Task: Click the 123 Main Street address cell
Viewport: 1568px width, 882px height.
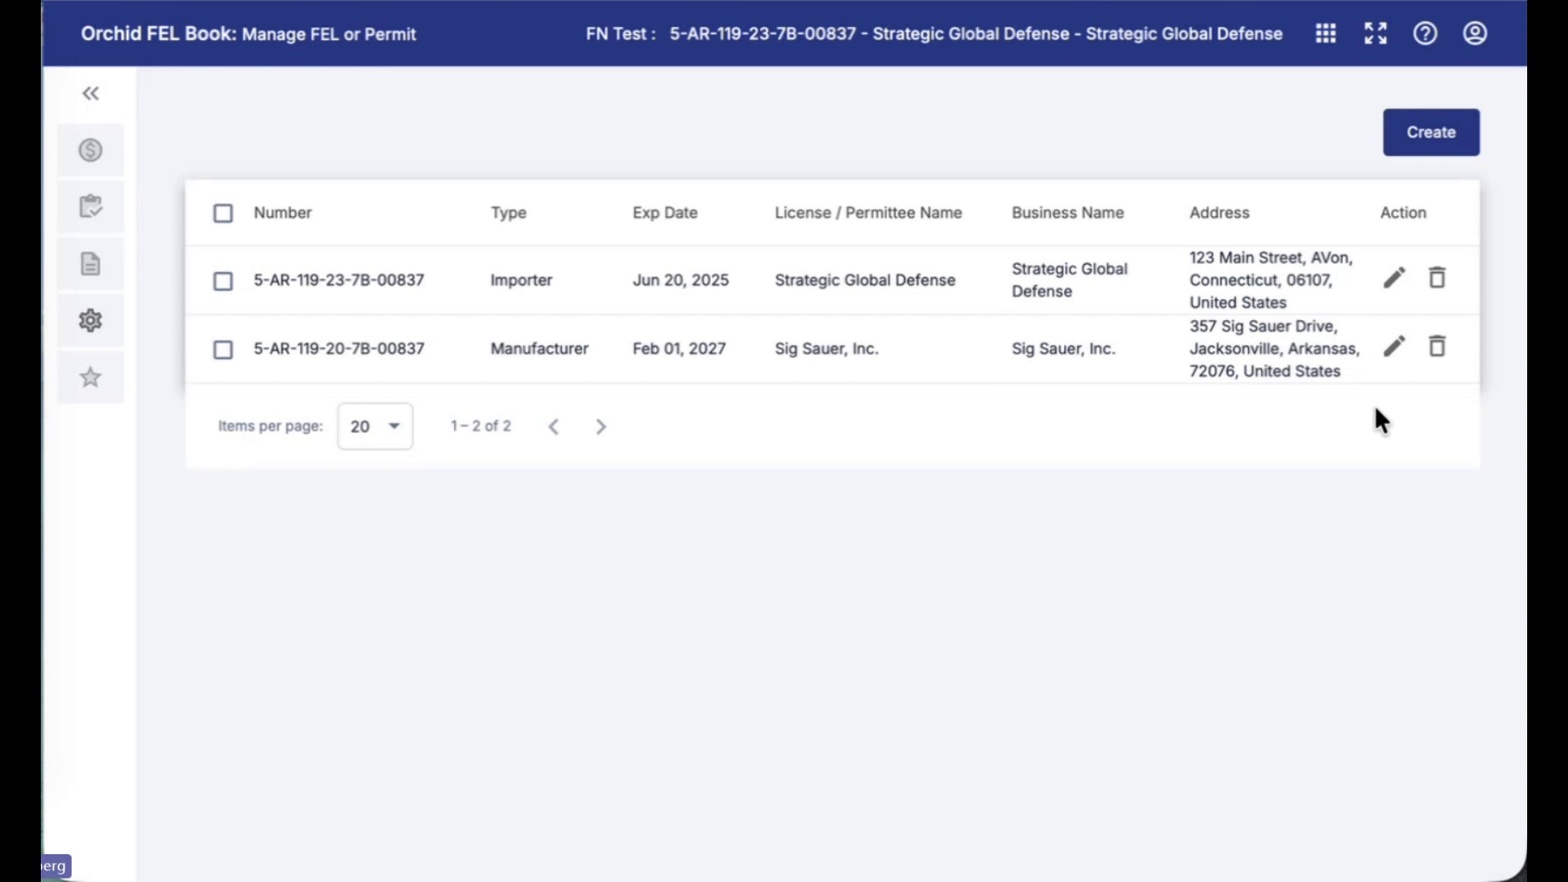Action: (x=1271, y=280)
